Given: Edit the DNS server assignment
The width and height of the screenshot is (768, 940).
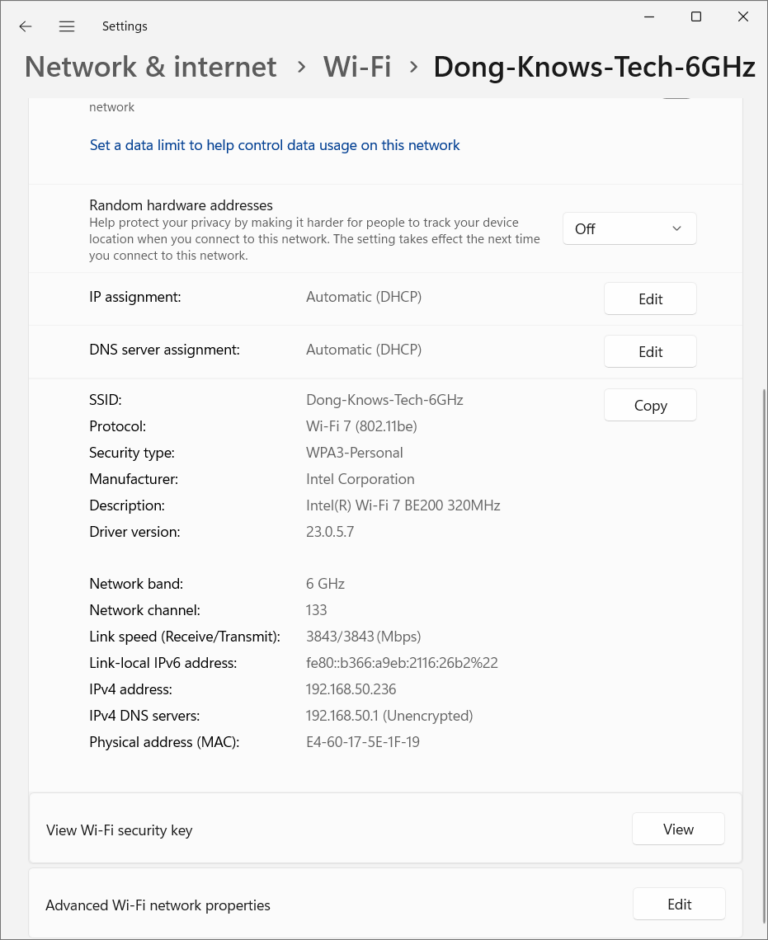Looking at the screenshot, I should click(x=650, y=352).
